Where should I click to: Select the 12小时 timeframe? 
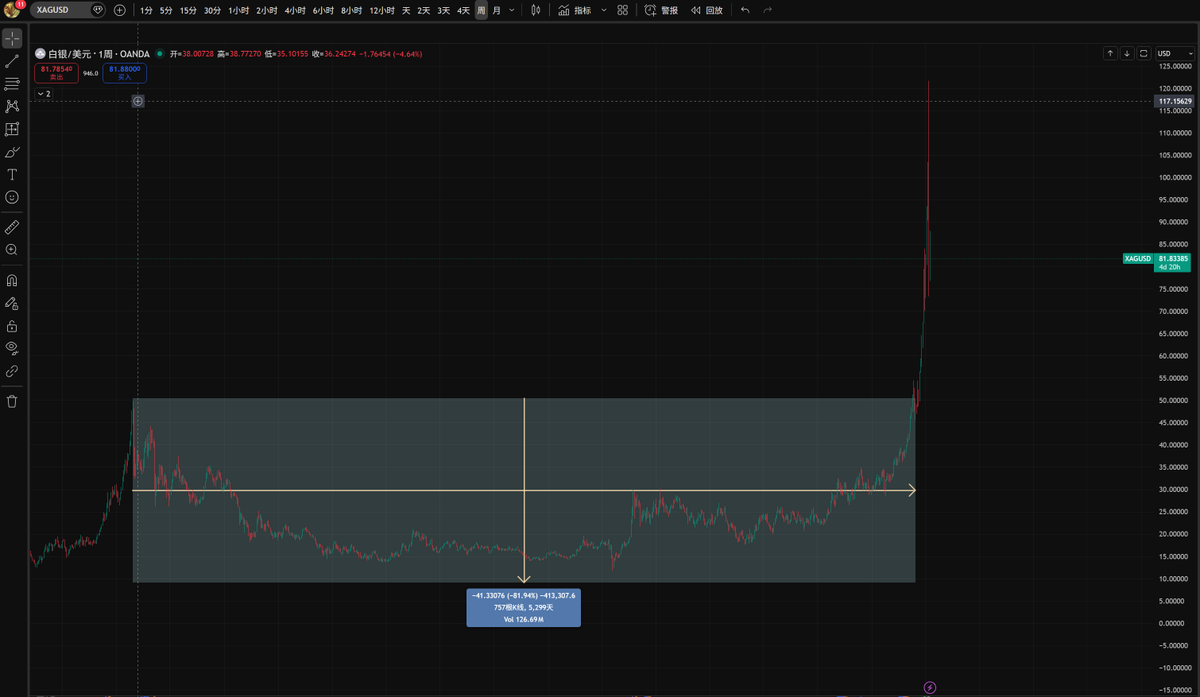[x=382, y=10]
